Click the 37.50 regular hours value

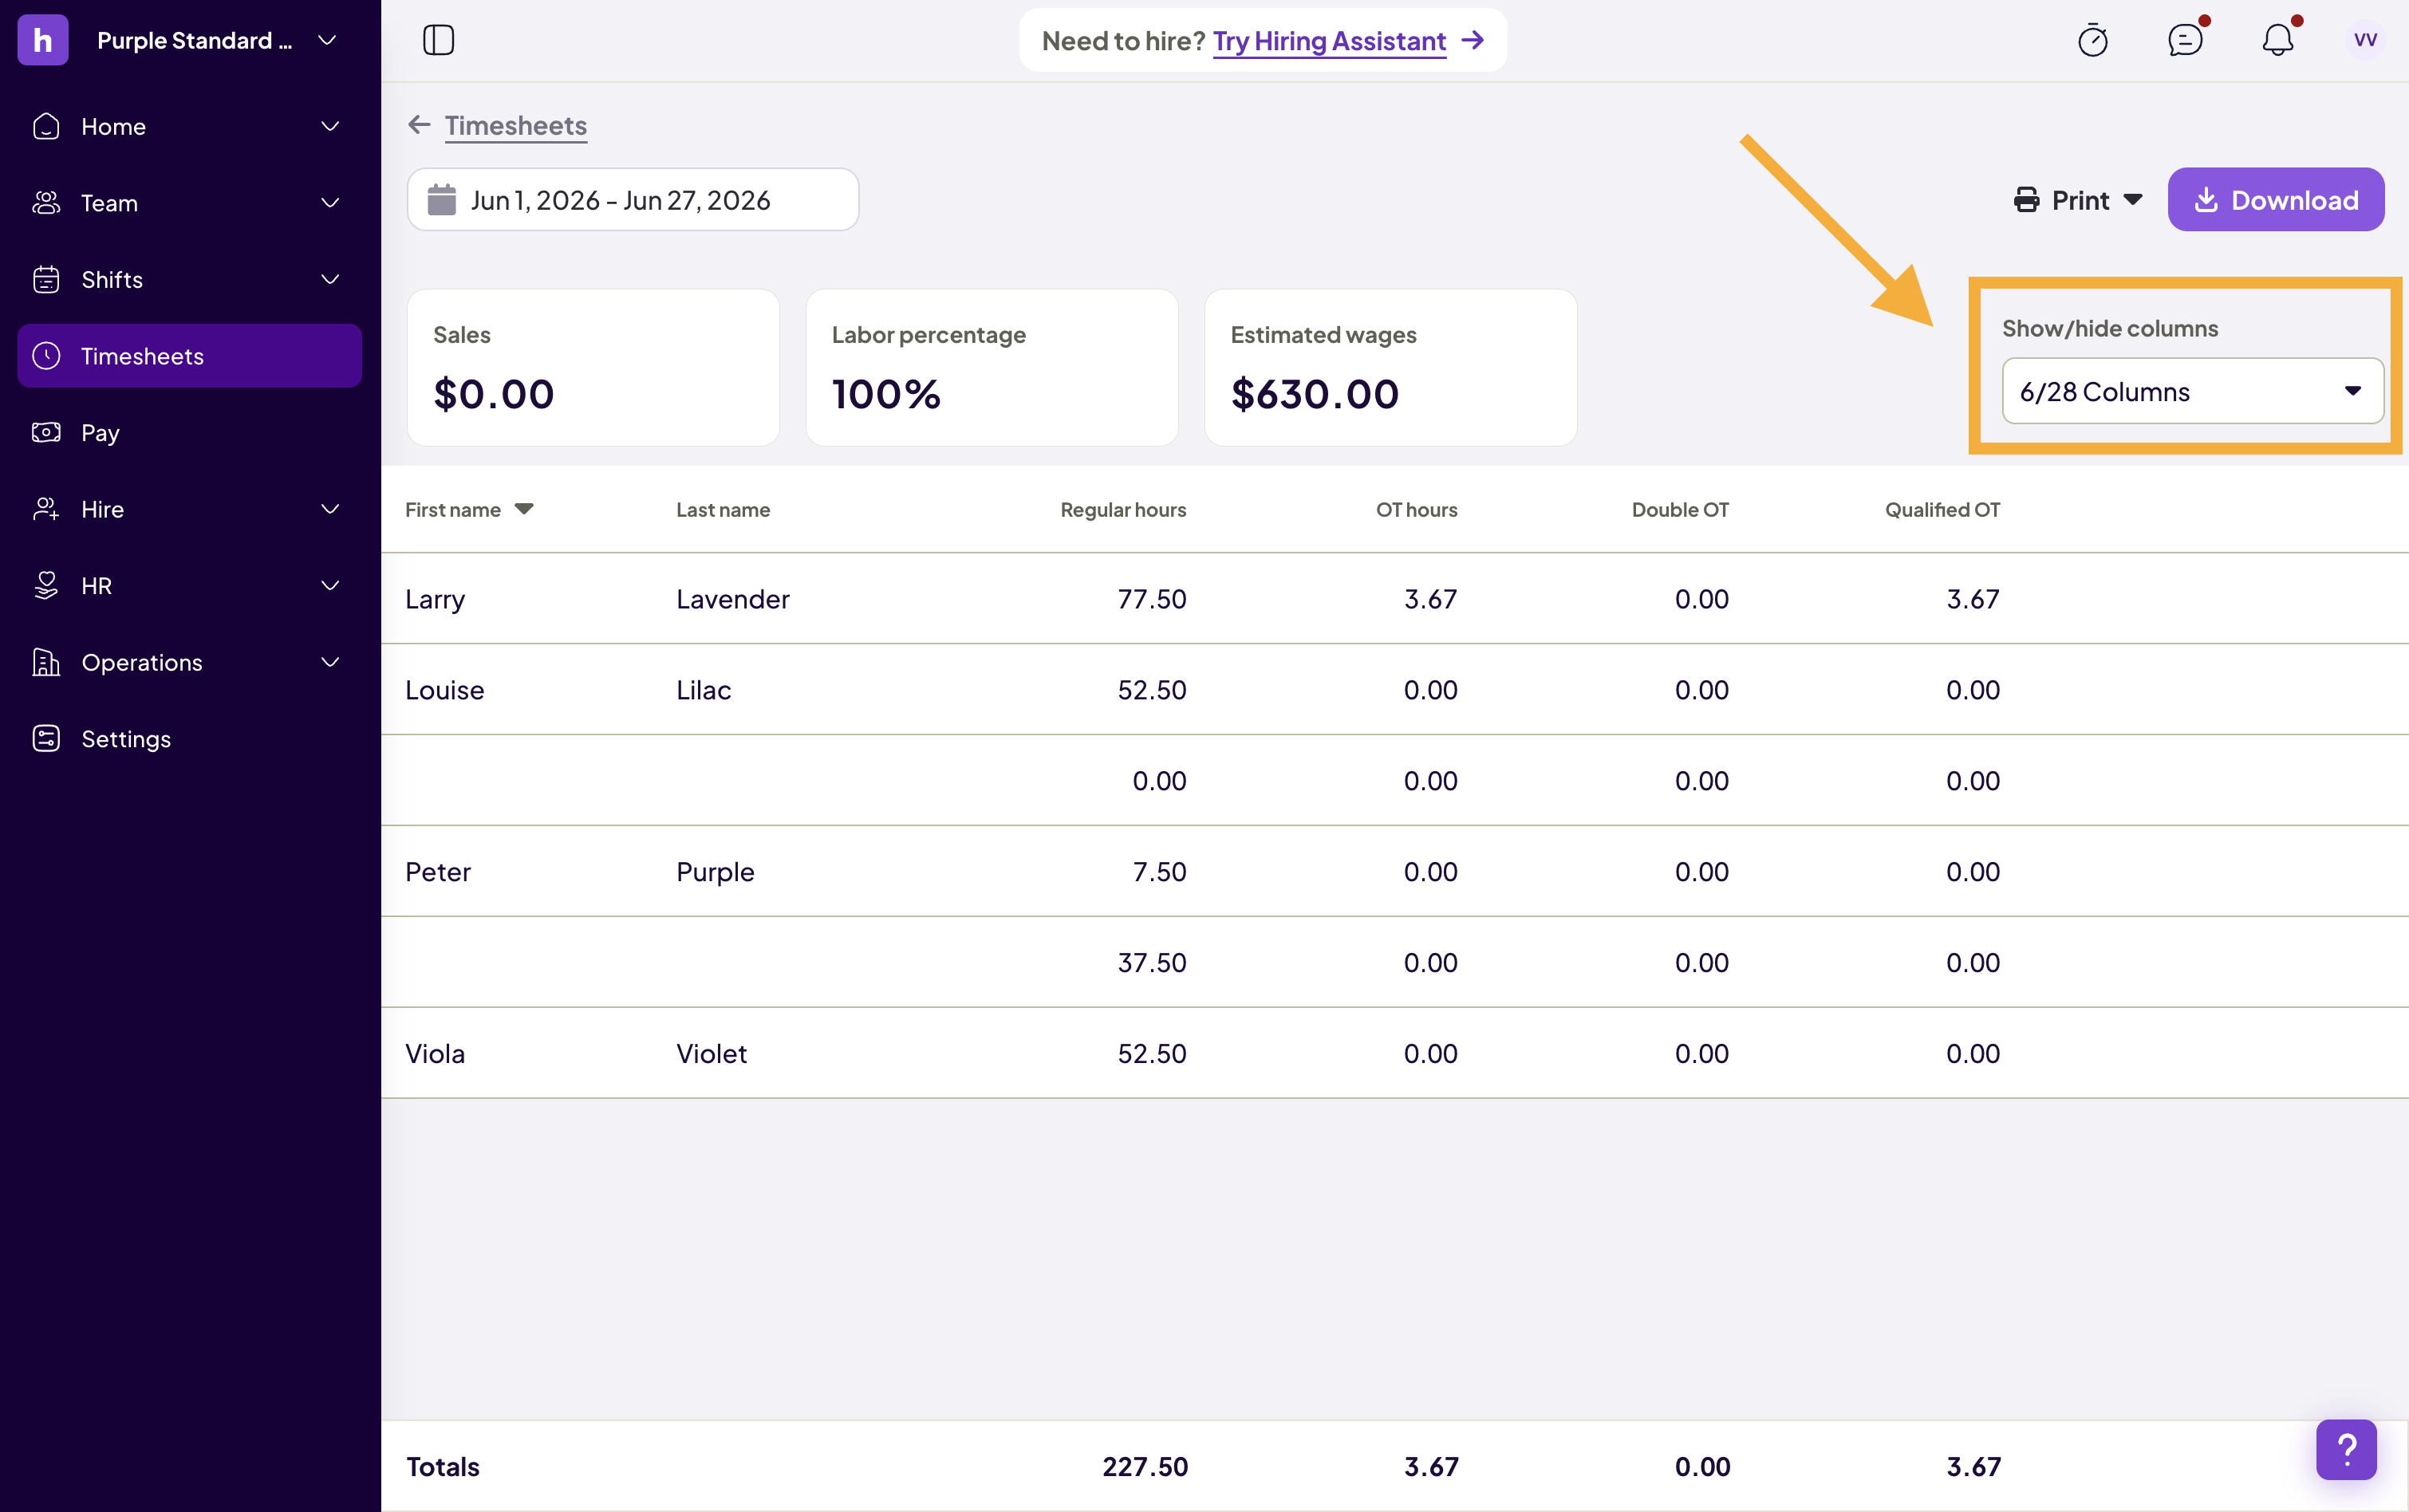(x=1151, y=963)
